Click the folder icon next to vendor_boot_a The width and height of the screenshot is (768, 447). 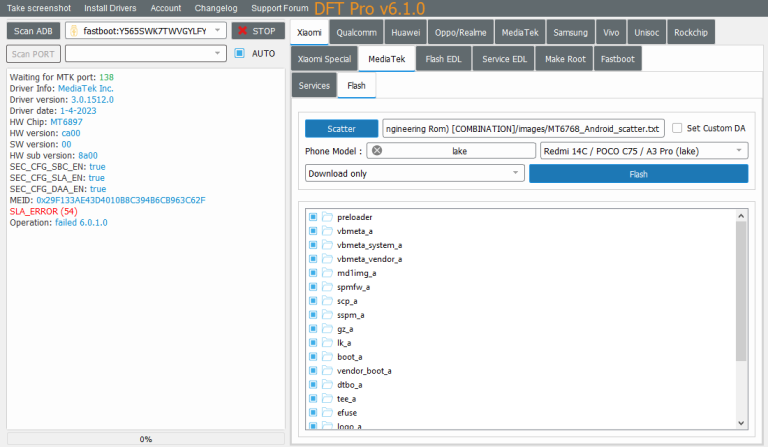pyautogui.click(x=327, y=370)
